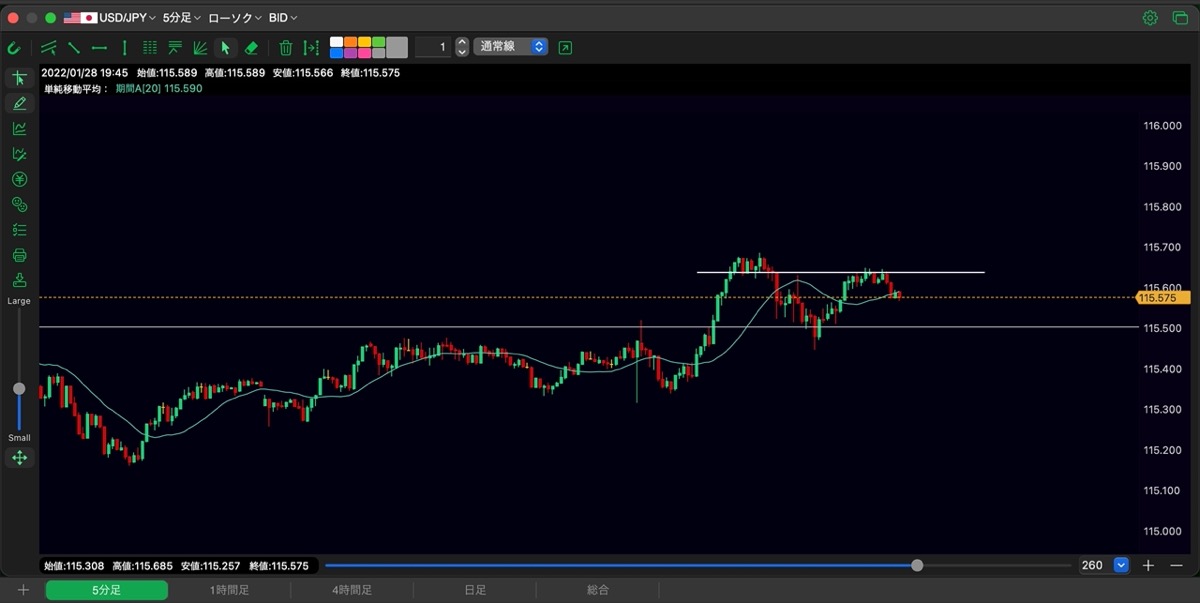Viewport: 1200px width, 603px height.
Task: Toggle the four-way move arrows button
Action: click(x=19, y=458)
